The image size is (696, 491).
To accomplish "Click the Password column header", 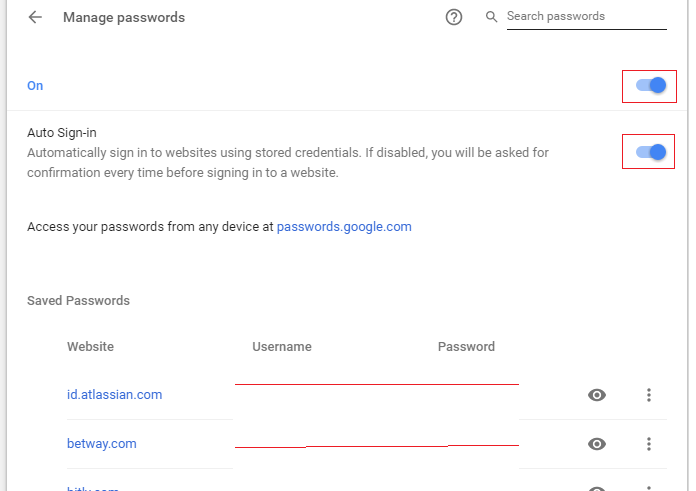I will click(466, 347).
